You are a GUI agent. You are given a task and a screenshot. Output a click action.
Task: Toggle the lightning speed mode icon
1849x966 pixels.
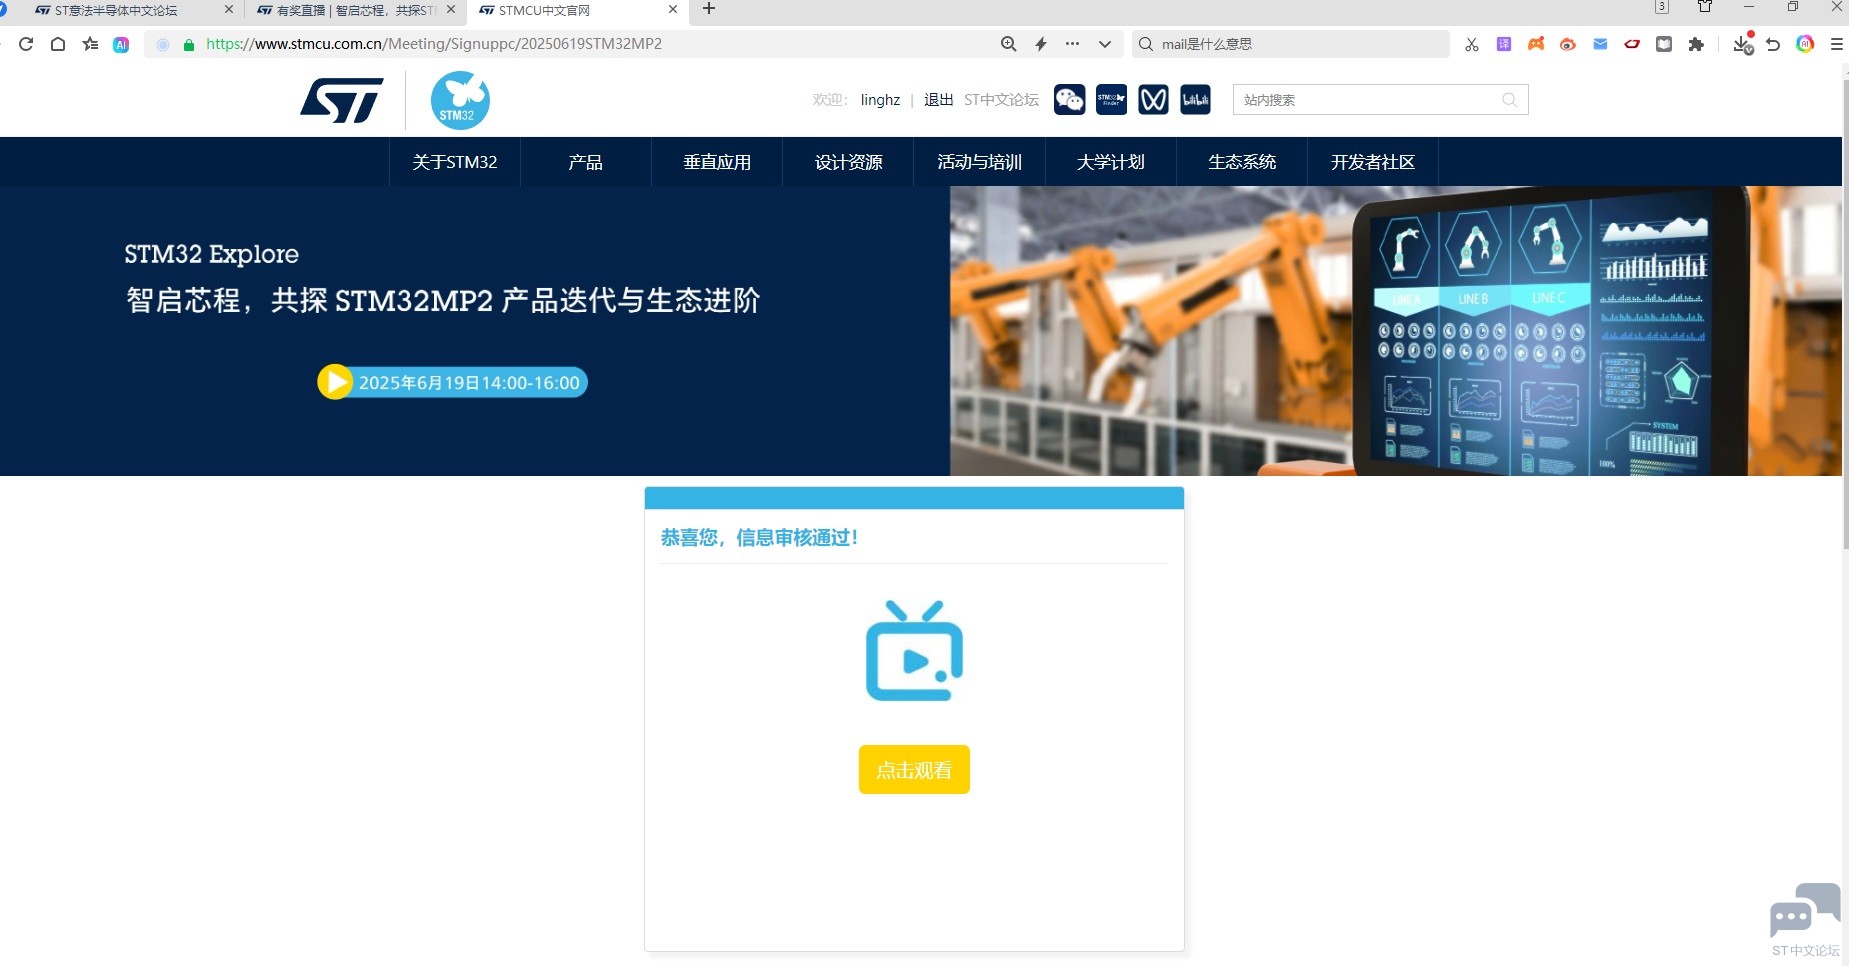coord(1041,44)
